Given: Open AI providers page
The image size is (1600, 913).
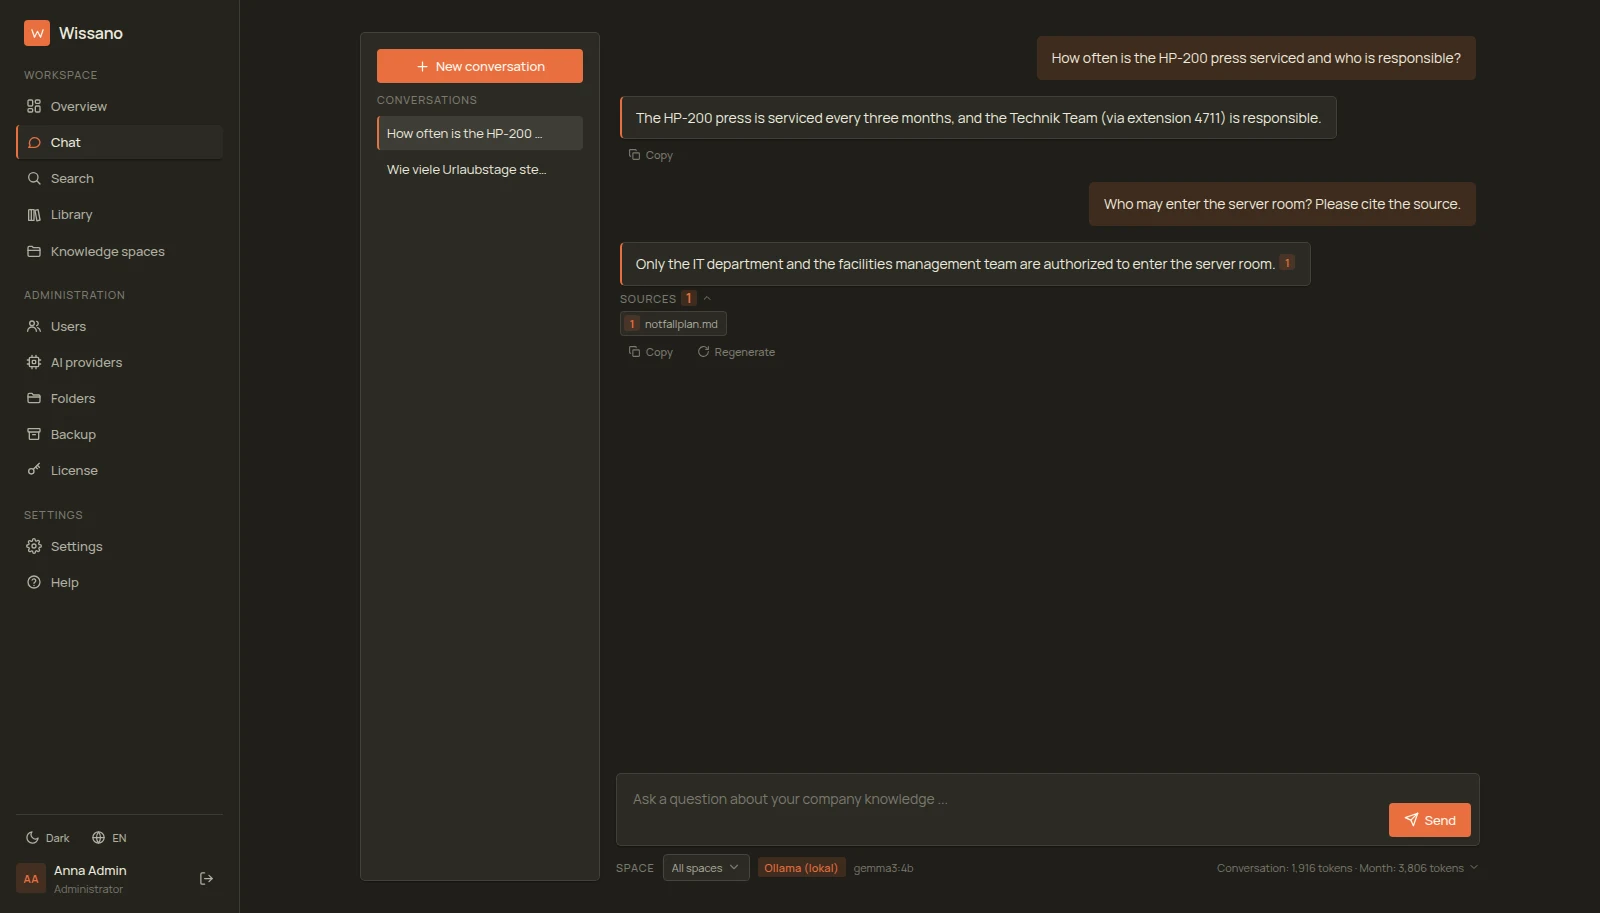Looking at the screenshot, I should (x=119, y=362).
